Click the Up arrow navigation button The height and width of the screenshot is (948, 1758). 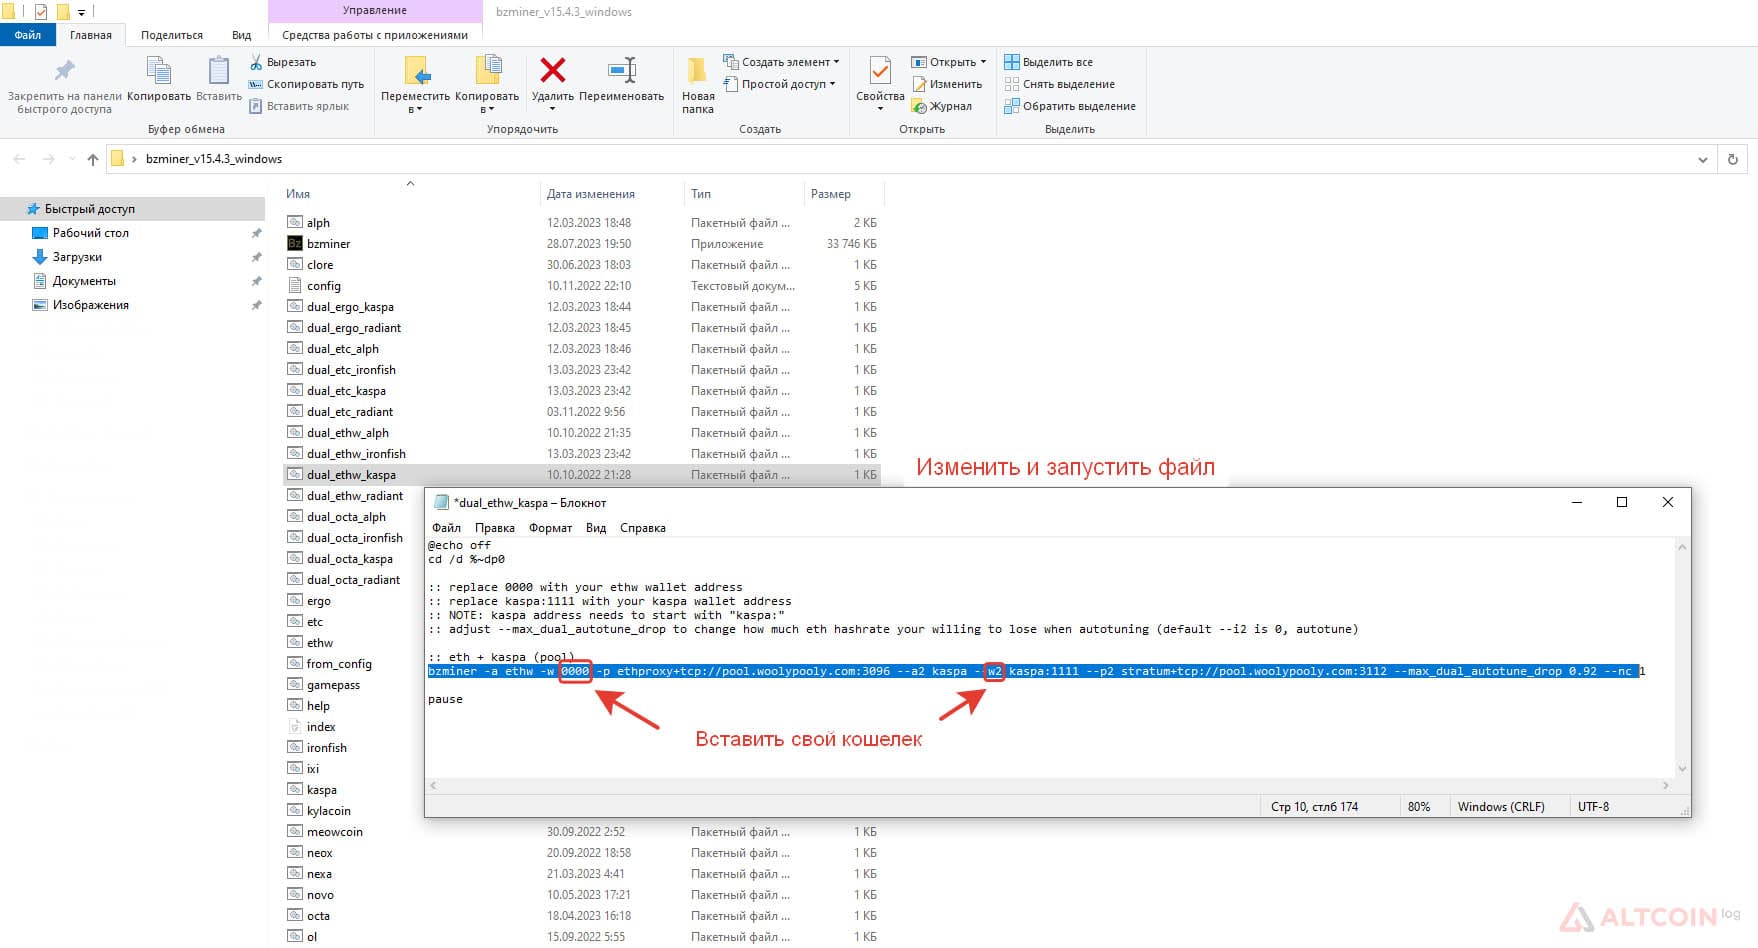pyautogui.click(x=93, y=159)
